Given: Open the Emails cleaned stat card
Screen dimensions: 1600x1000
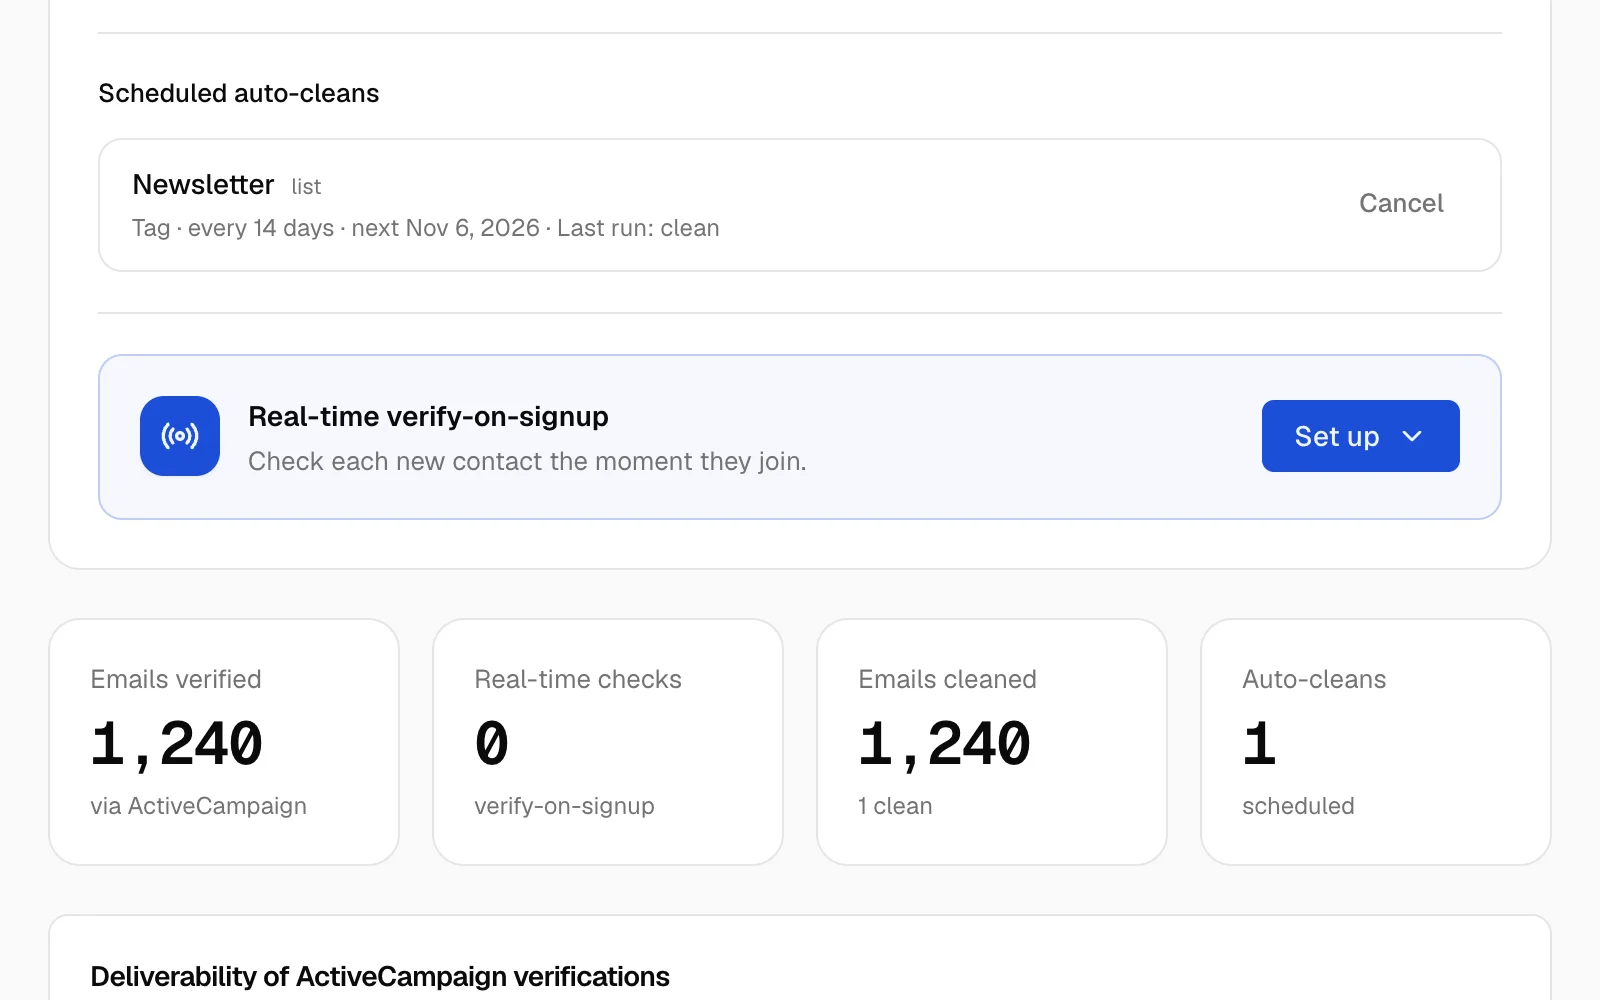Looking at the screenshot, I should tap(992, 742).
